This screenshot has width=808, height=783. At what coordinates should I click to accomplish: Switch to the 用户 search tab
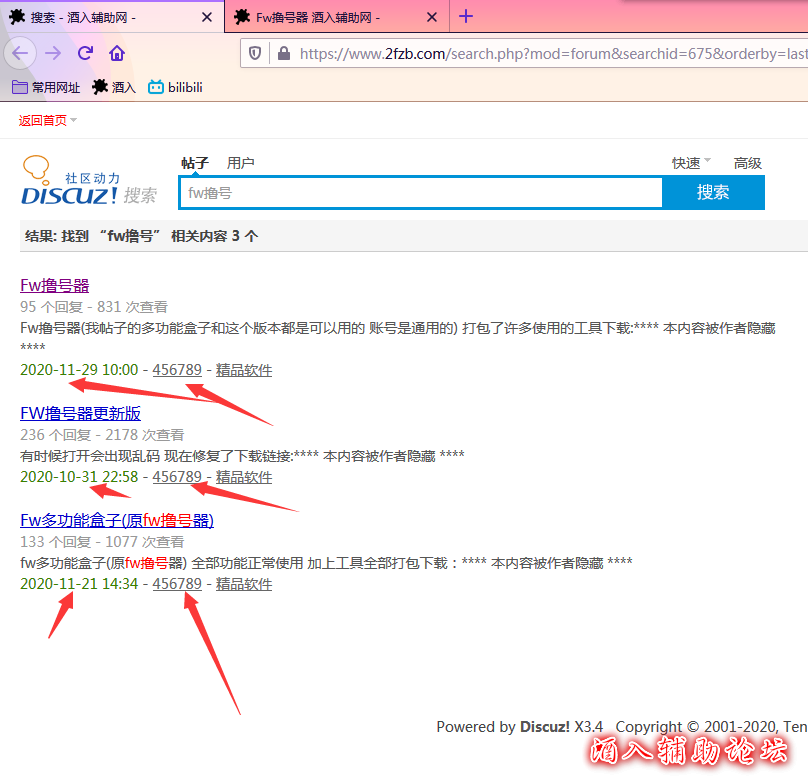click(241, 163)
